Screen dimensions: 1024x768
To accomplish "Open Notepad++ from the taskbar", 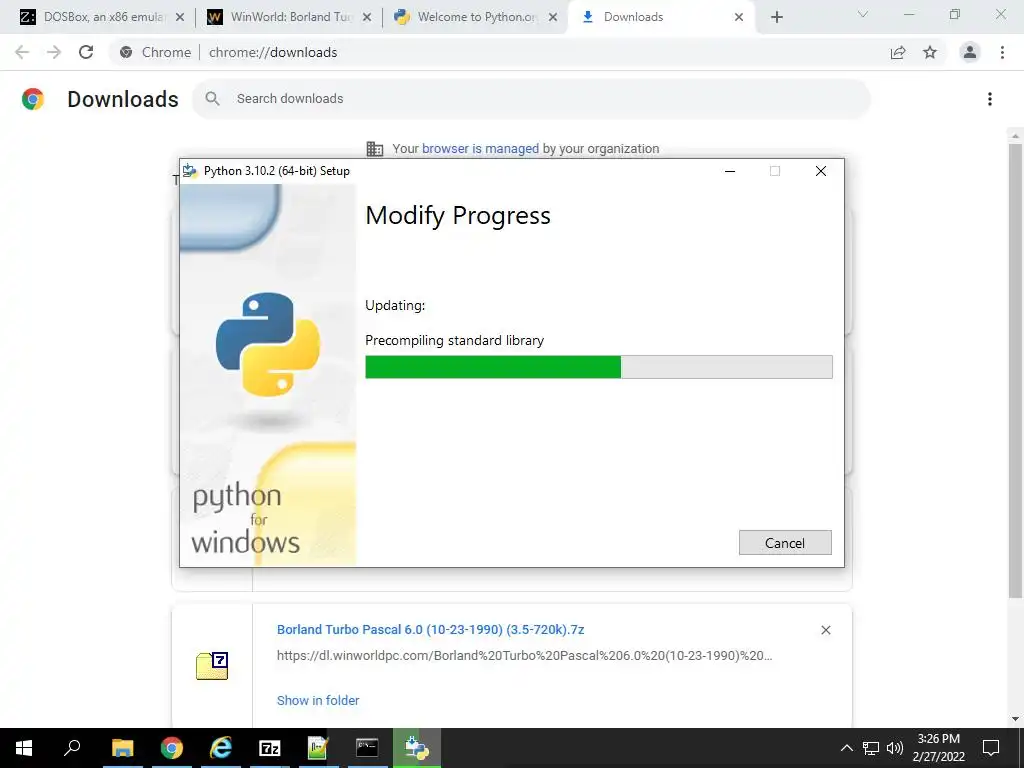I will pos(318,748).
